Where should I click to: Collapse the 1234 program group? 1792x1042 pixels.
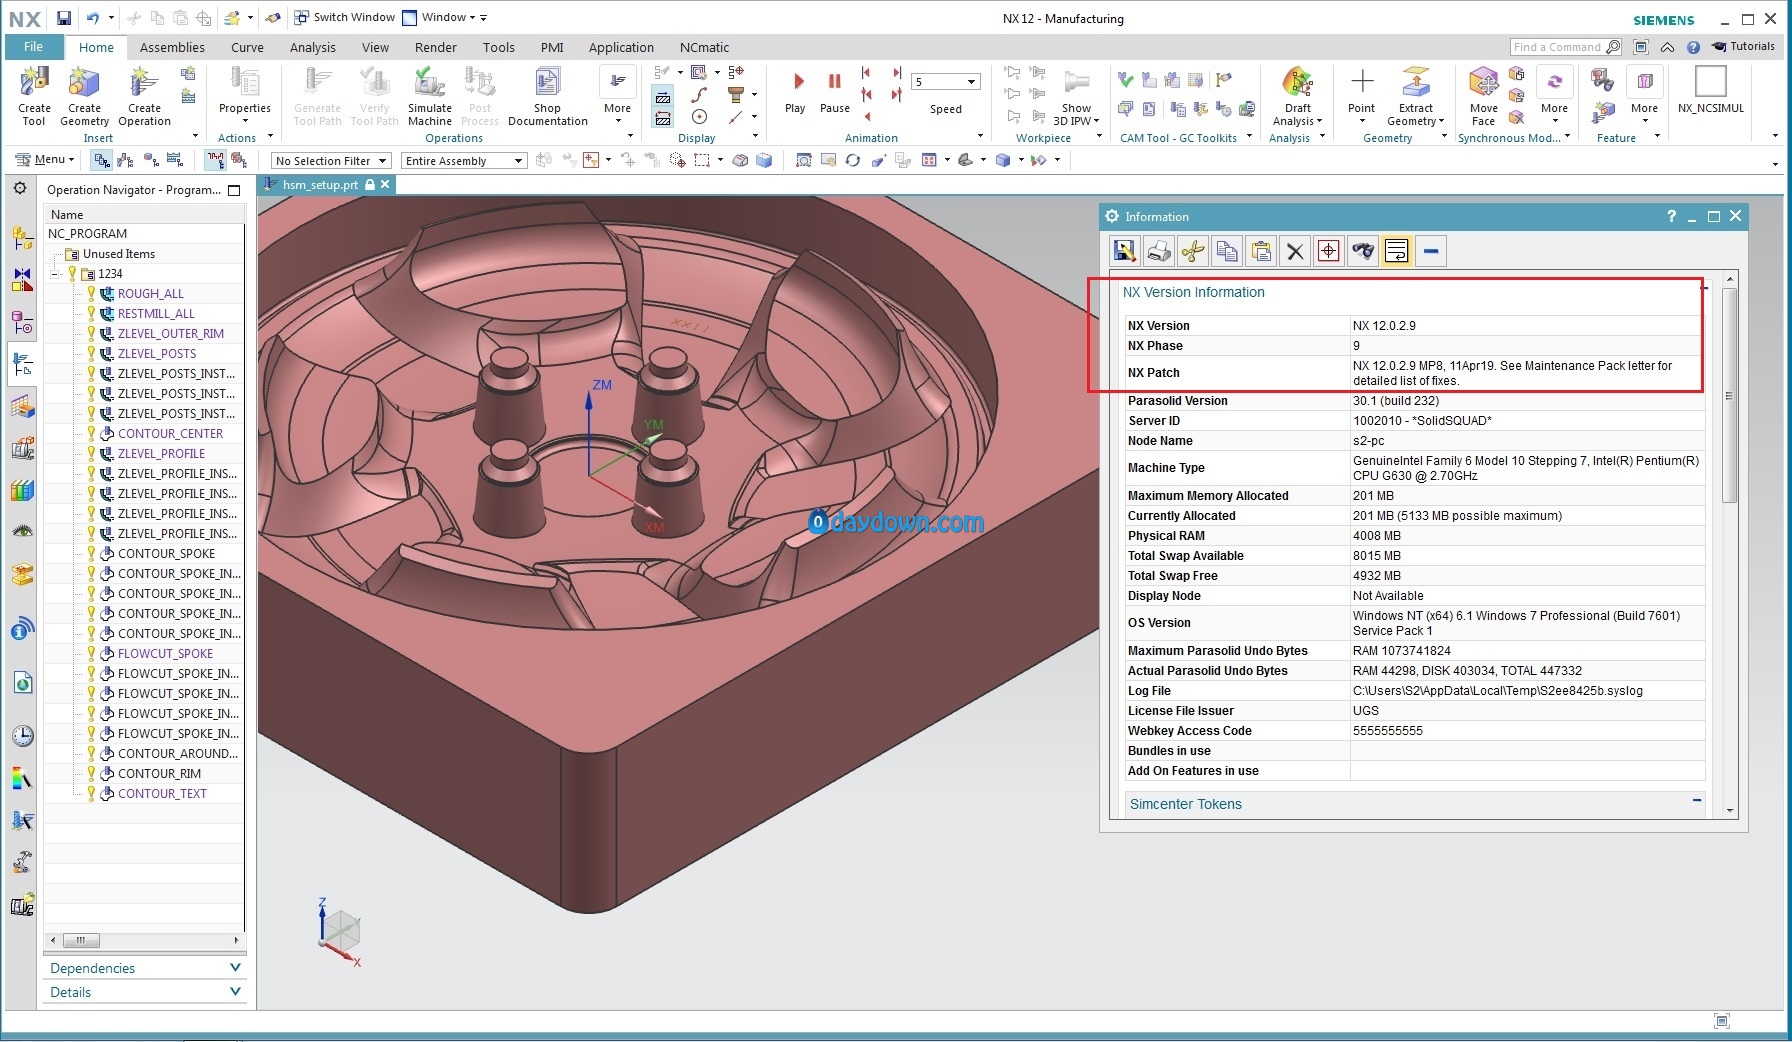coord(56,274)
